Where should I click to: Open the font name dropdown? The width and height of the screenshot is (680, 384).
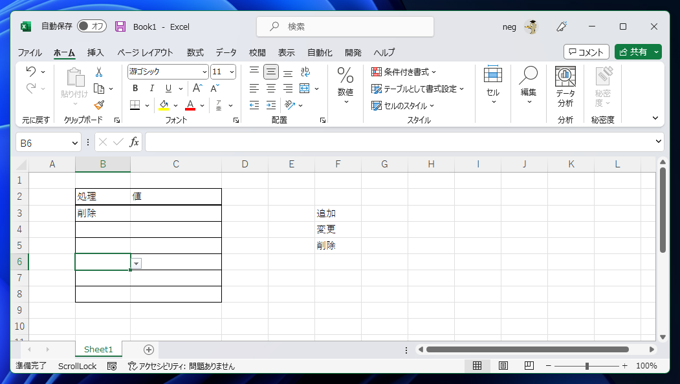(x=205, y=72)
